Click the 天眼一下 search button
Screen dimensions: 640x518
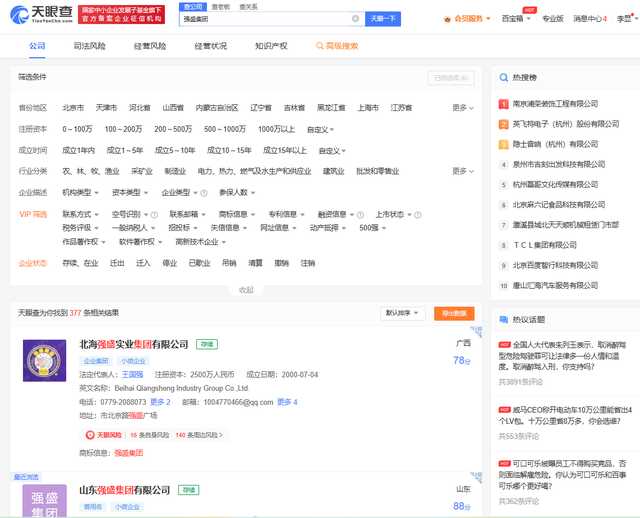pyautogui.click(x=384, y=19)
